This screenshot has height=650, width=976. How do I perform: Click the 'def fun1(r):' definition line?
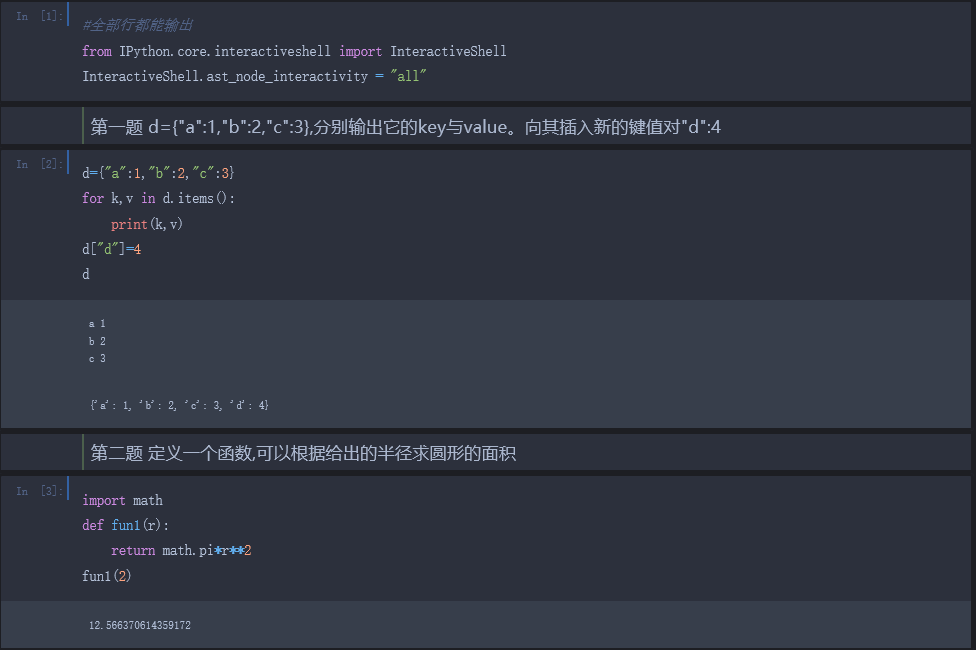pyautogui.click(x=126, y=525)
